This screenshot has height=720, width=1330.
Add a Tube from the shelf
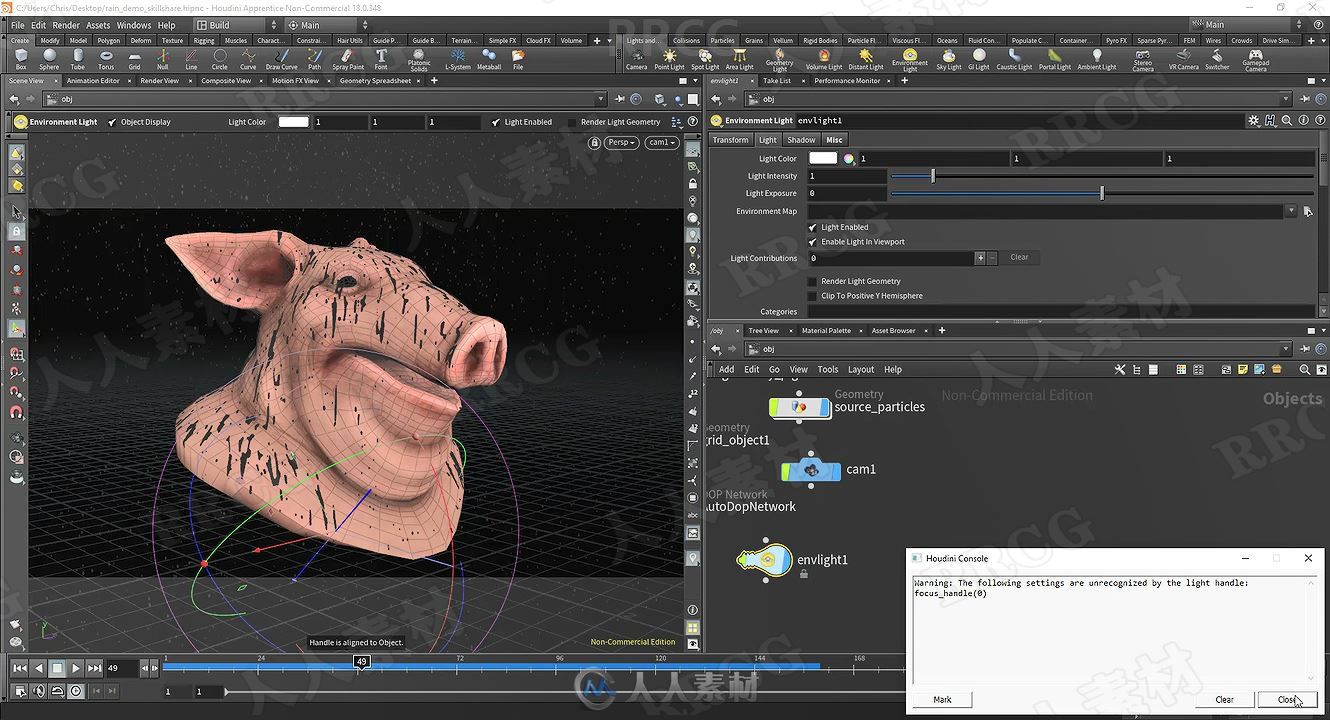click(x=77, y=59)
